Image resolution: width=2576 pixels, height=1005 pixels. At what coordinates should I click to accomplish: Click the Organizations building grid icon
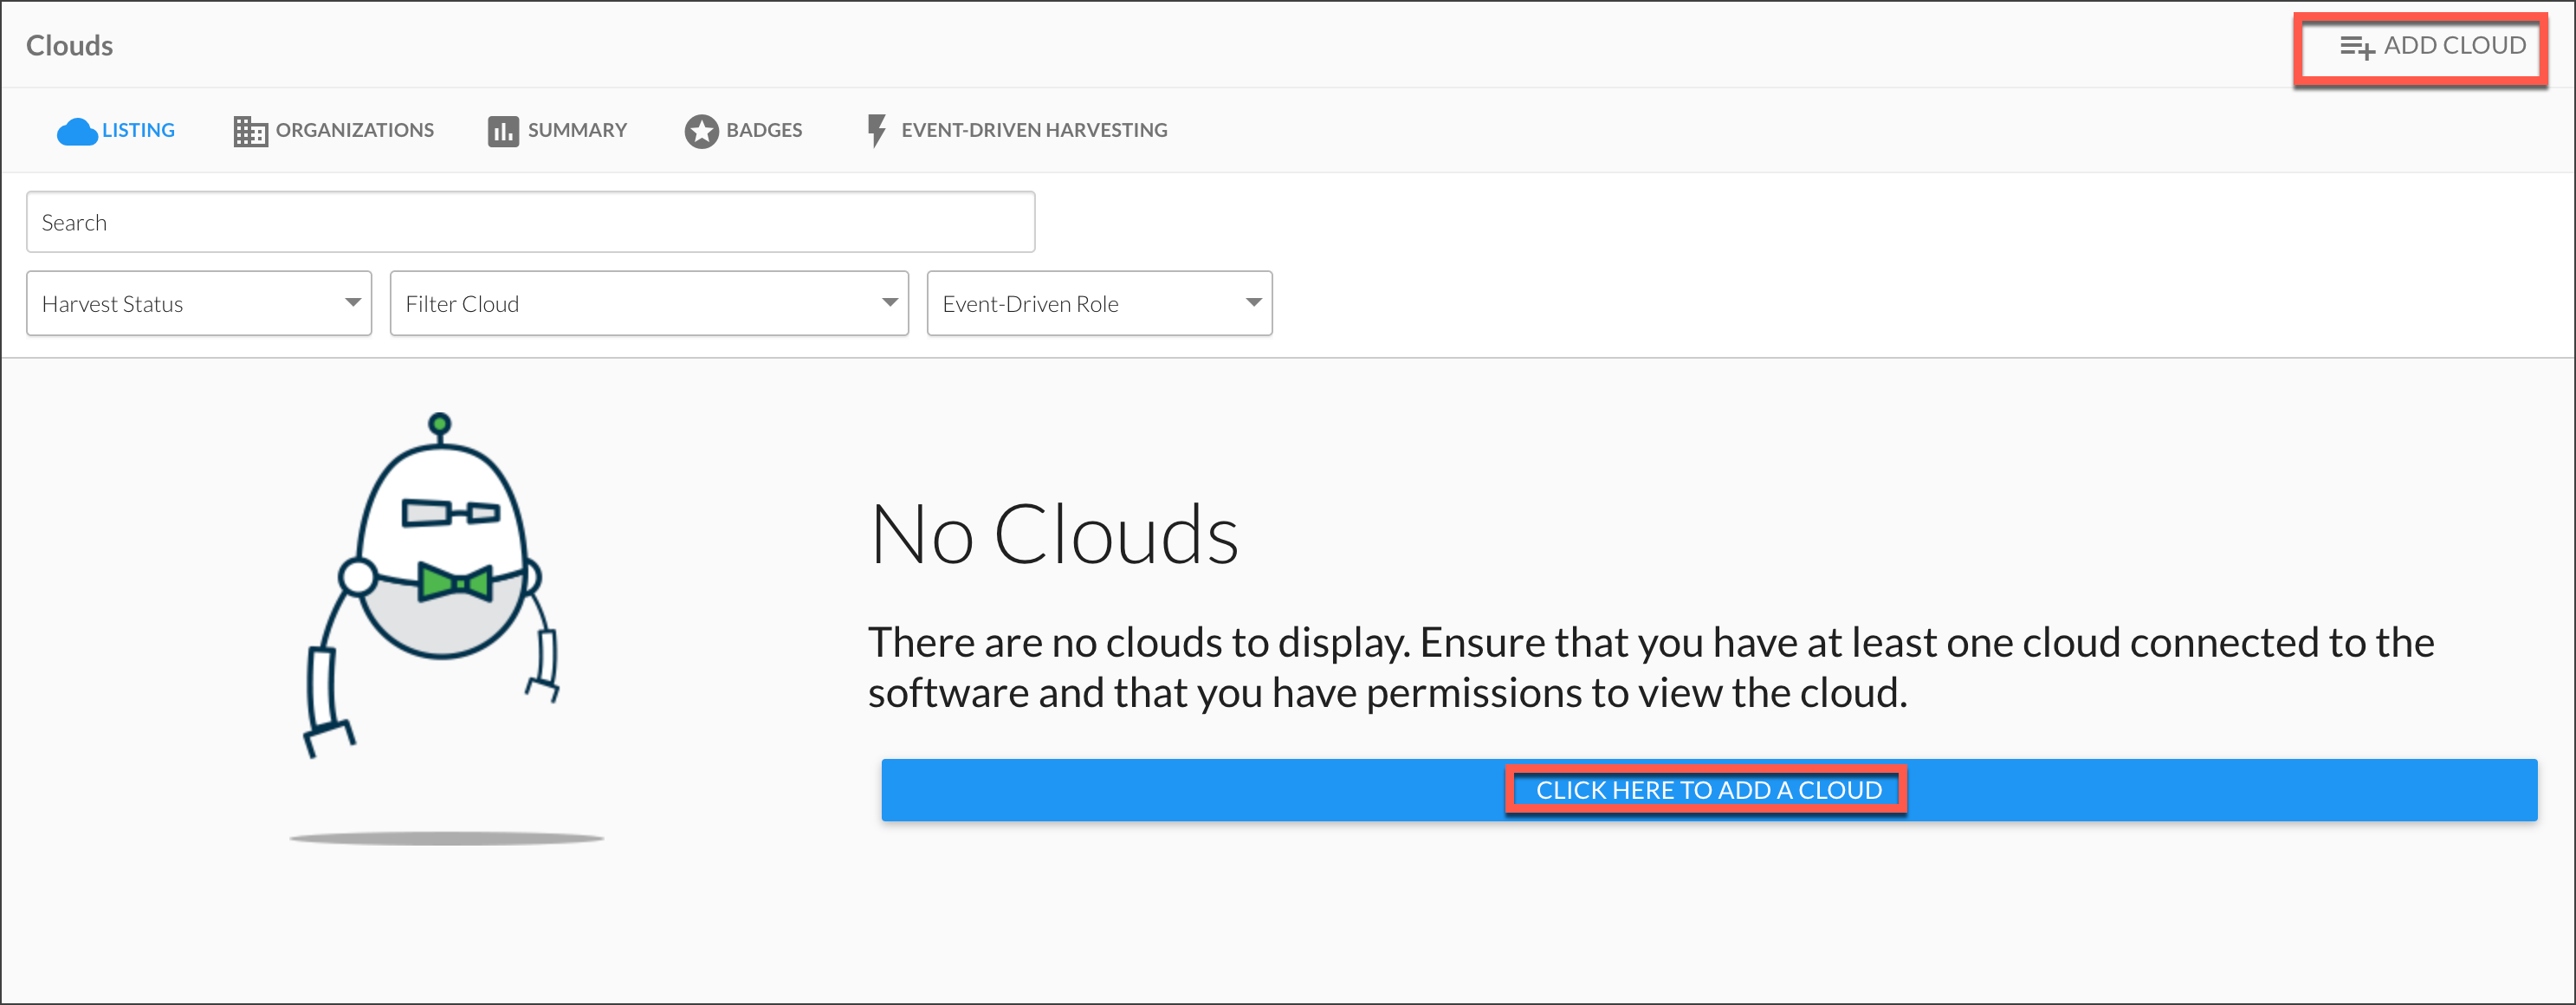(250, 131)
